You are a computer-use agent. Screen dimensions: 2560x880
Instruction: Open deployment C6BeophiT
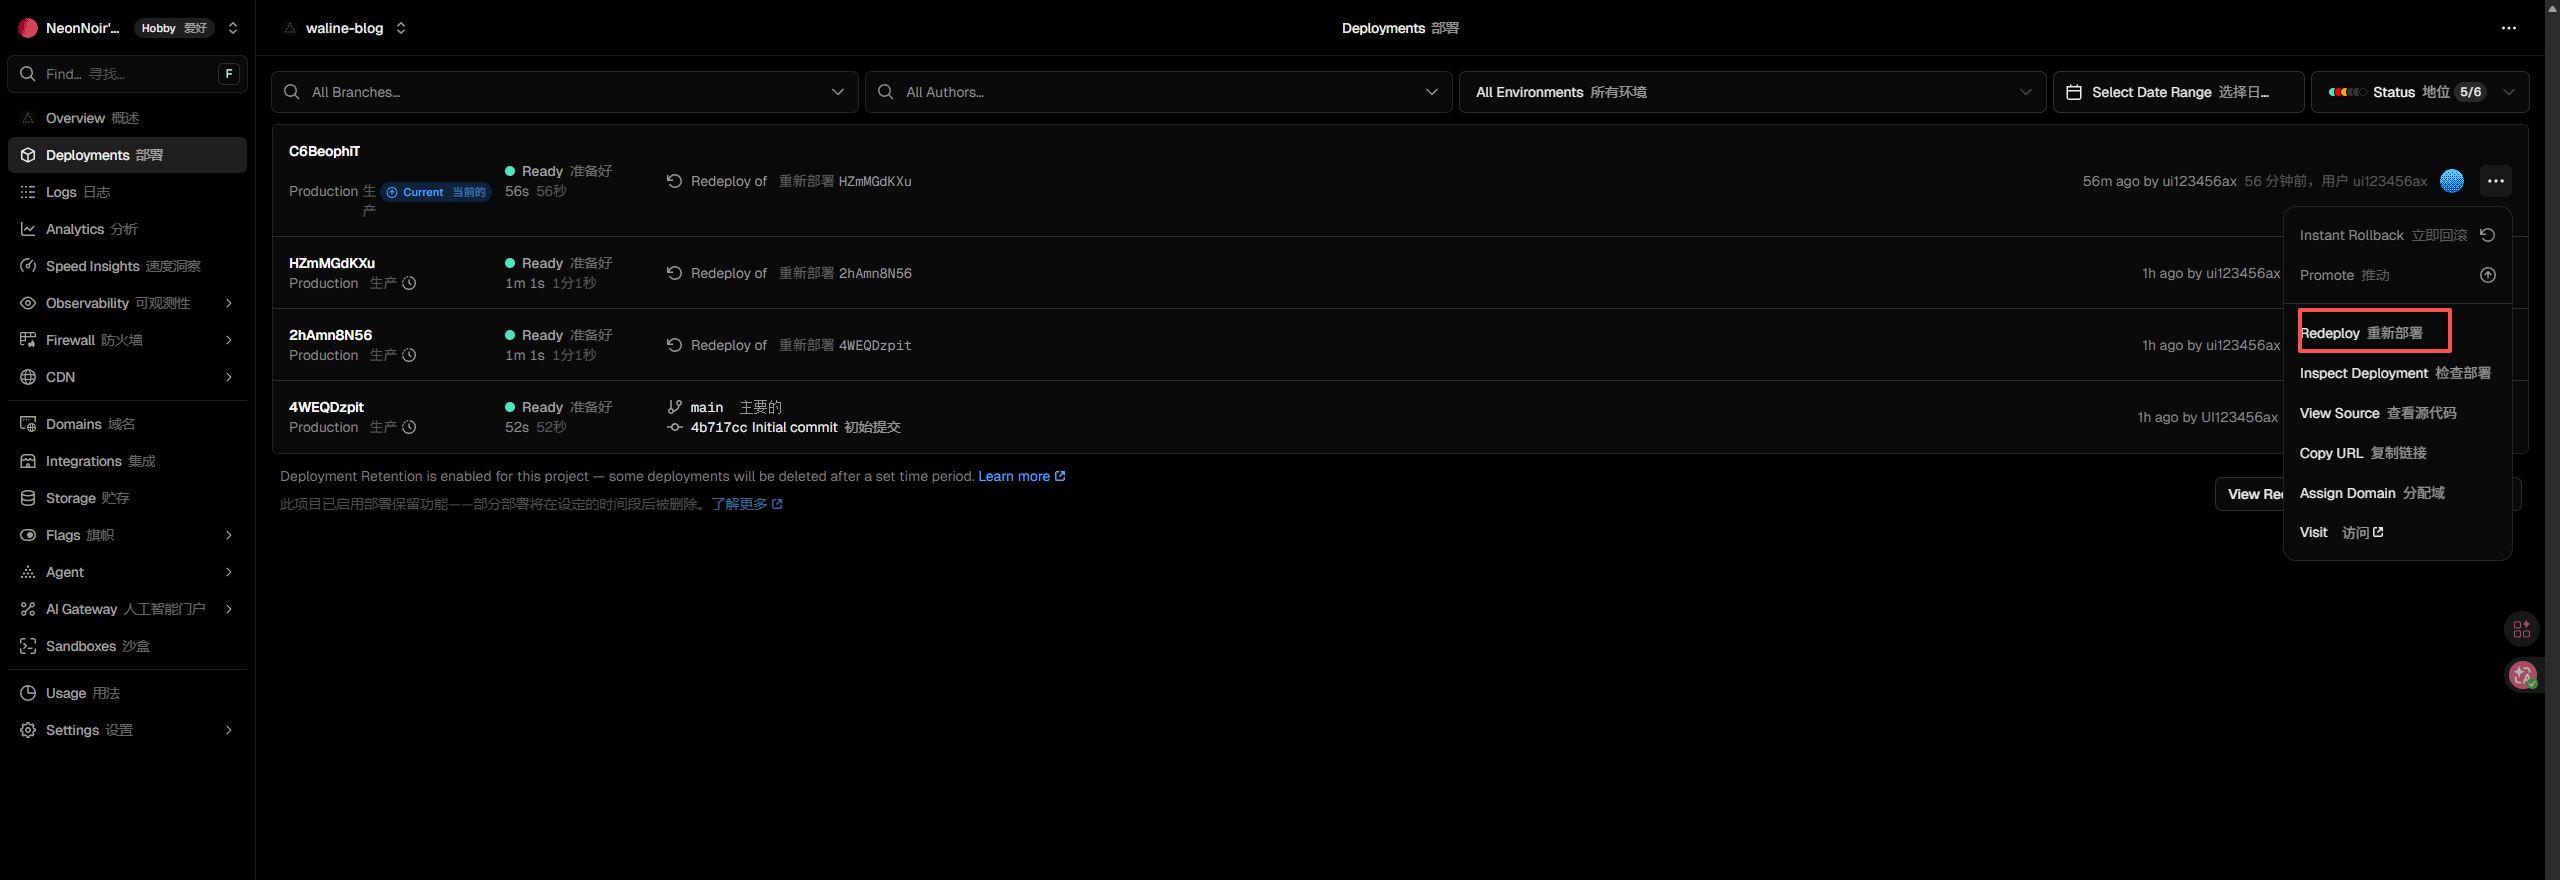[x=324, y=151]
